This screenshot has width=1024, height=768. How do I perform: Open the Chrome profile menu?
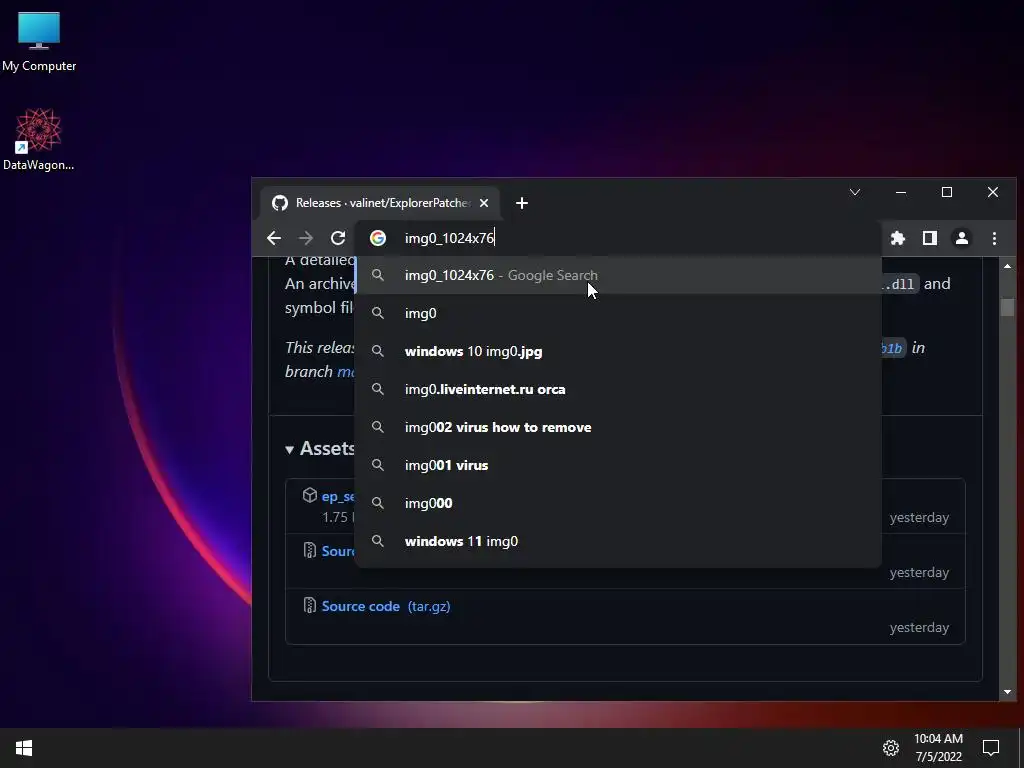(x=962, y=238)
